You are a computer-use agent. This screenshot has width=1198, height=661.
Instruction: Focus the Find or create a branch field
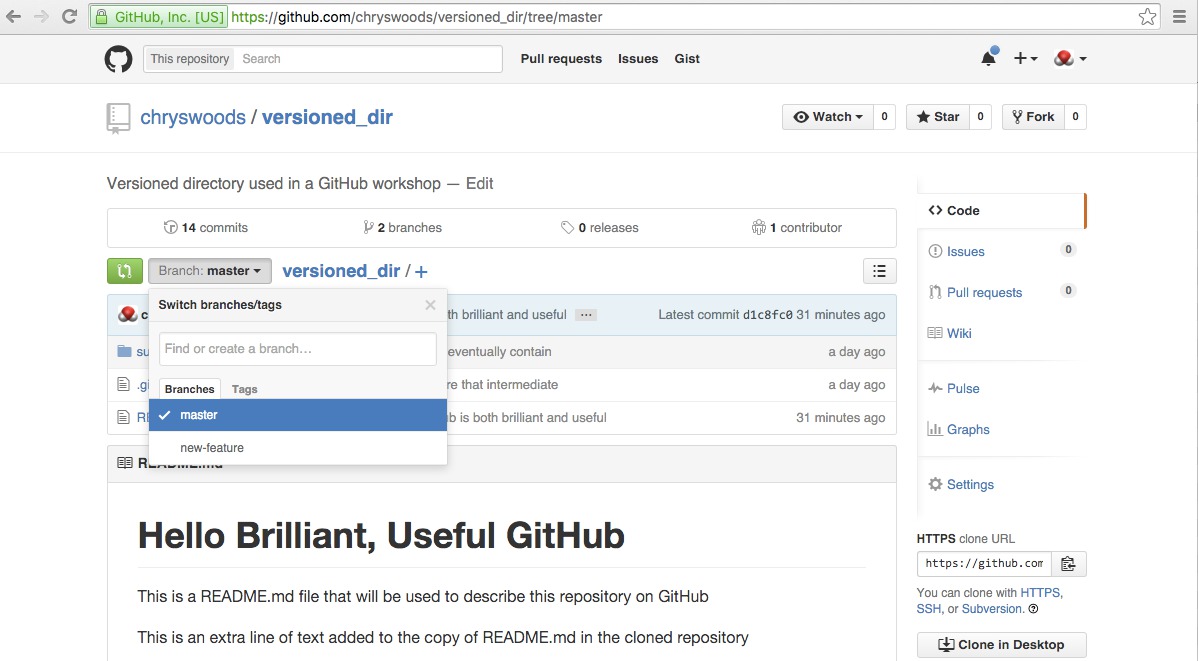click(x=298, y=348)
